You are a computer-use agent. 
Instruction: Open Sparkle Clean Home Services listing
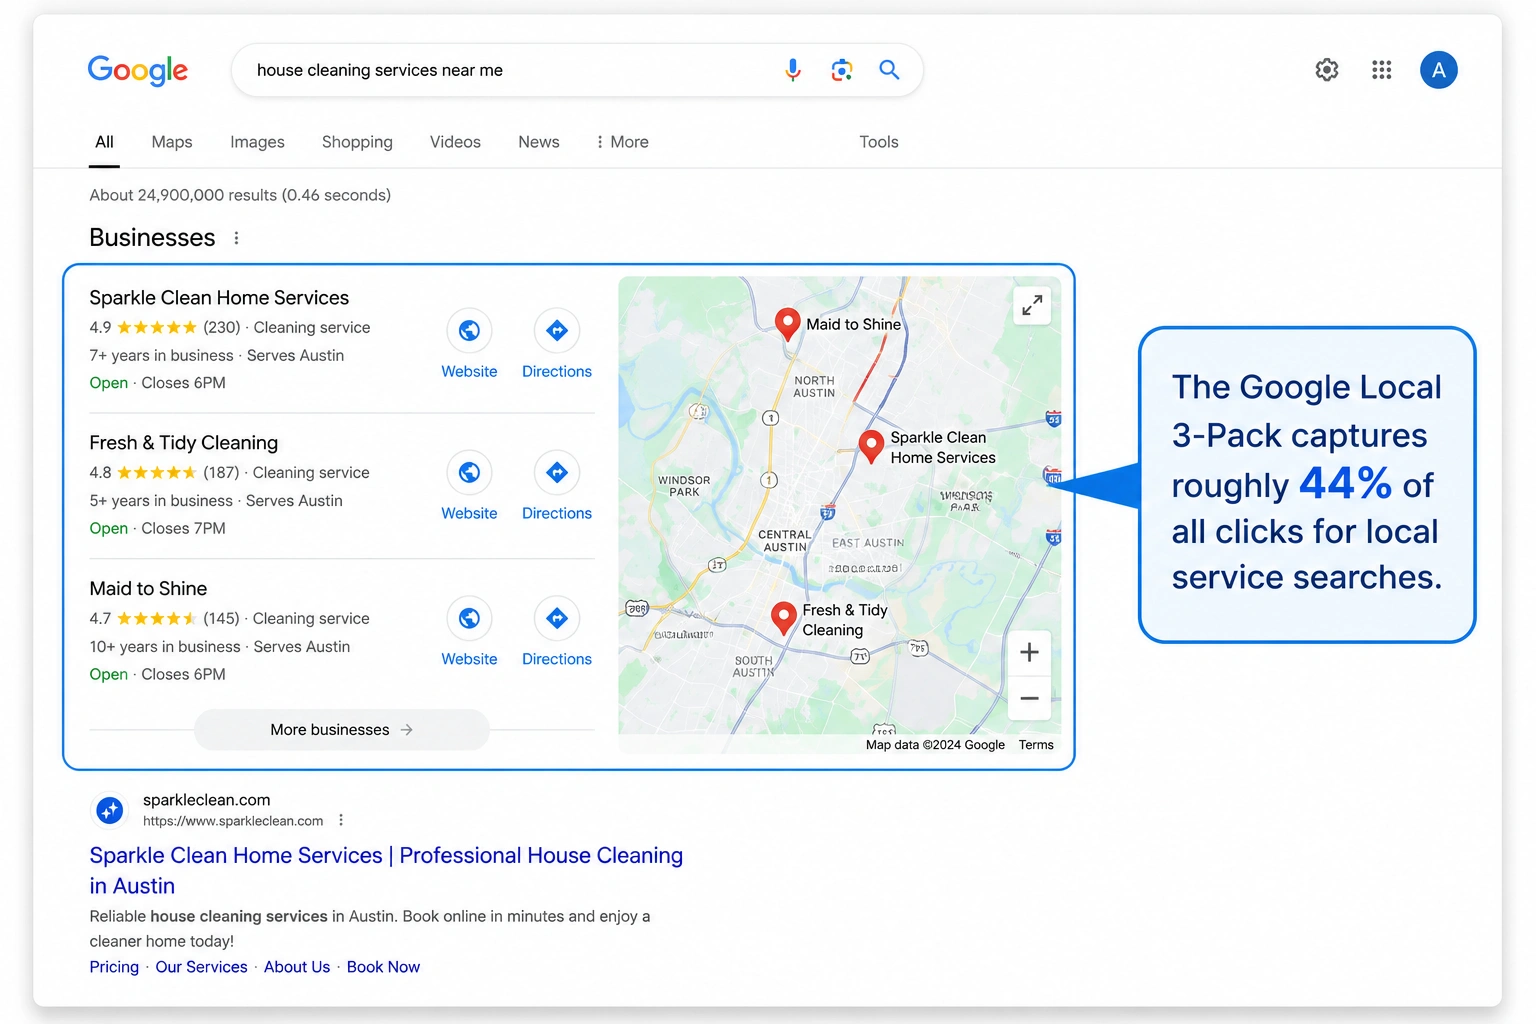pyautogui.click(x=219, y=298)
